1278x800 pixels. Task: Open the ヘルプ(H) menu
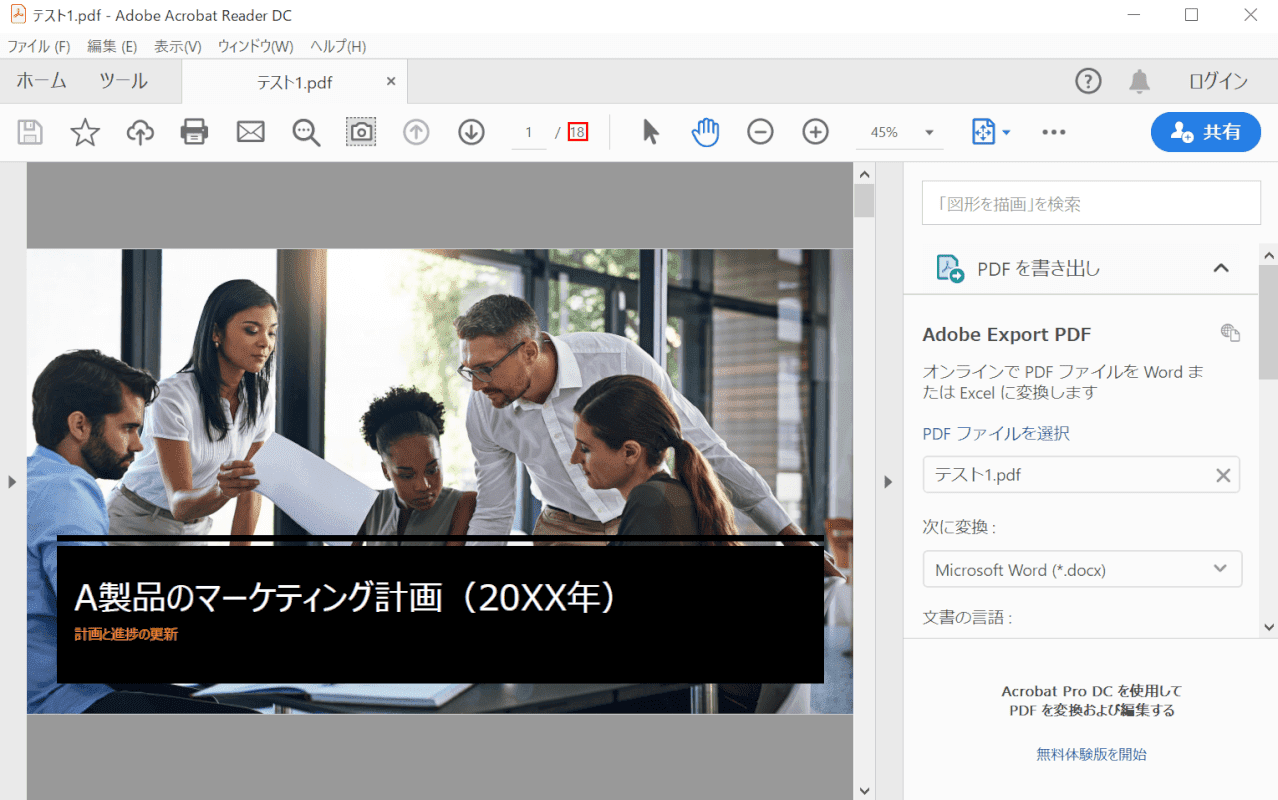(x=338, y=46)
